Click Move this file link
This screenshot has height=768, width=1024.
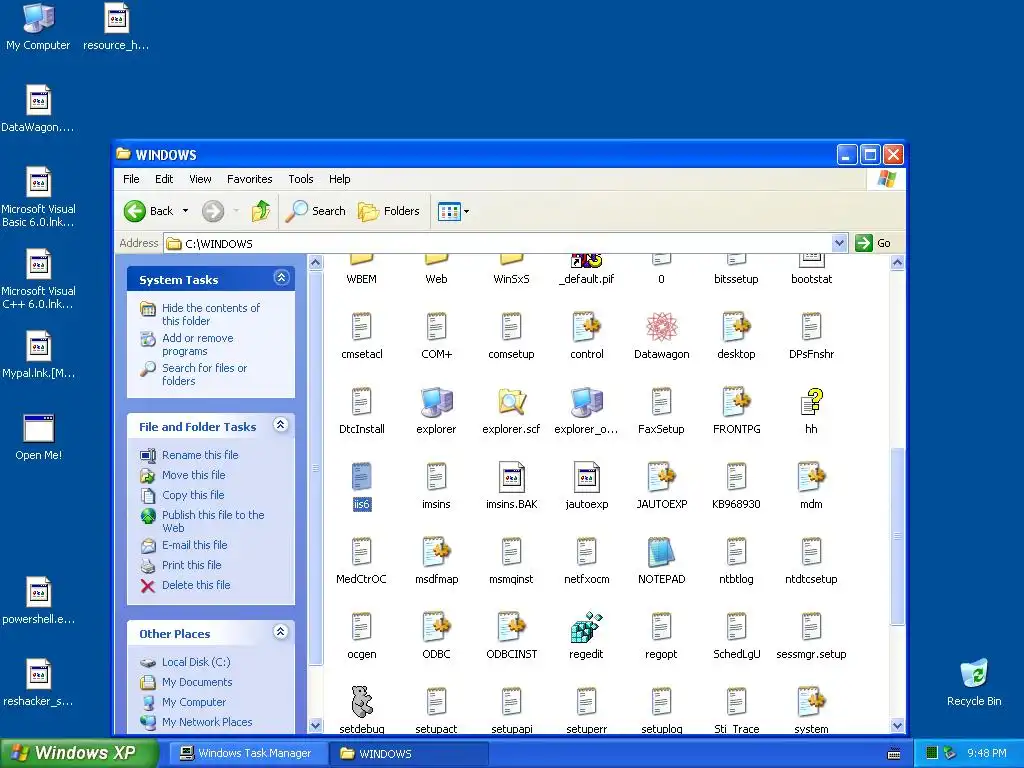coord(193,475)
